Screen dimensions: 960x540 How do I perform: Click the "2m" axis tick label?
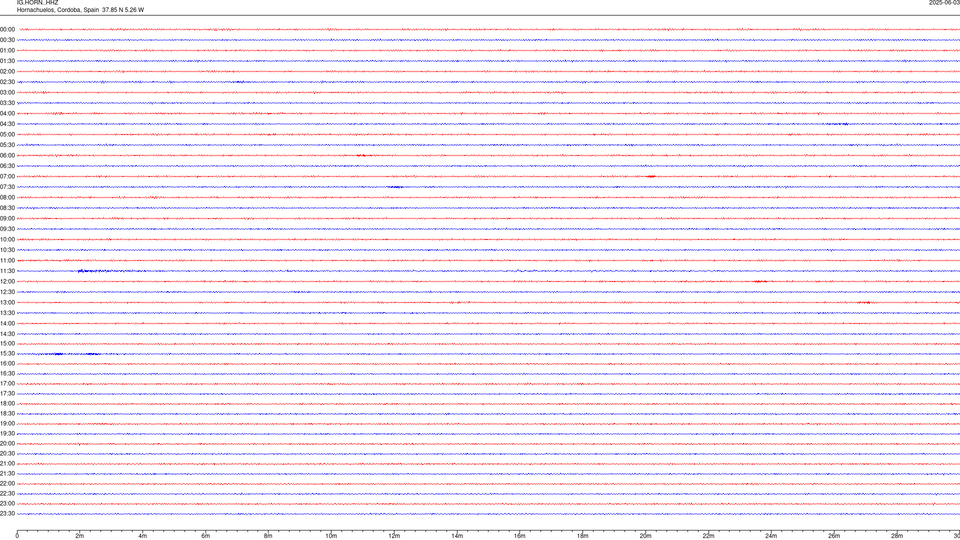tap(80, 536)
